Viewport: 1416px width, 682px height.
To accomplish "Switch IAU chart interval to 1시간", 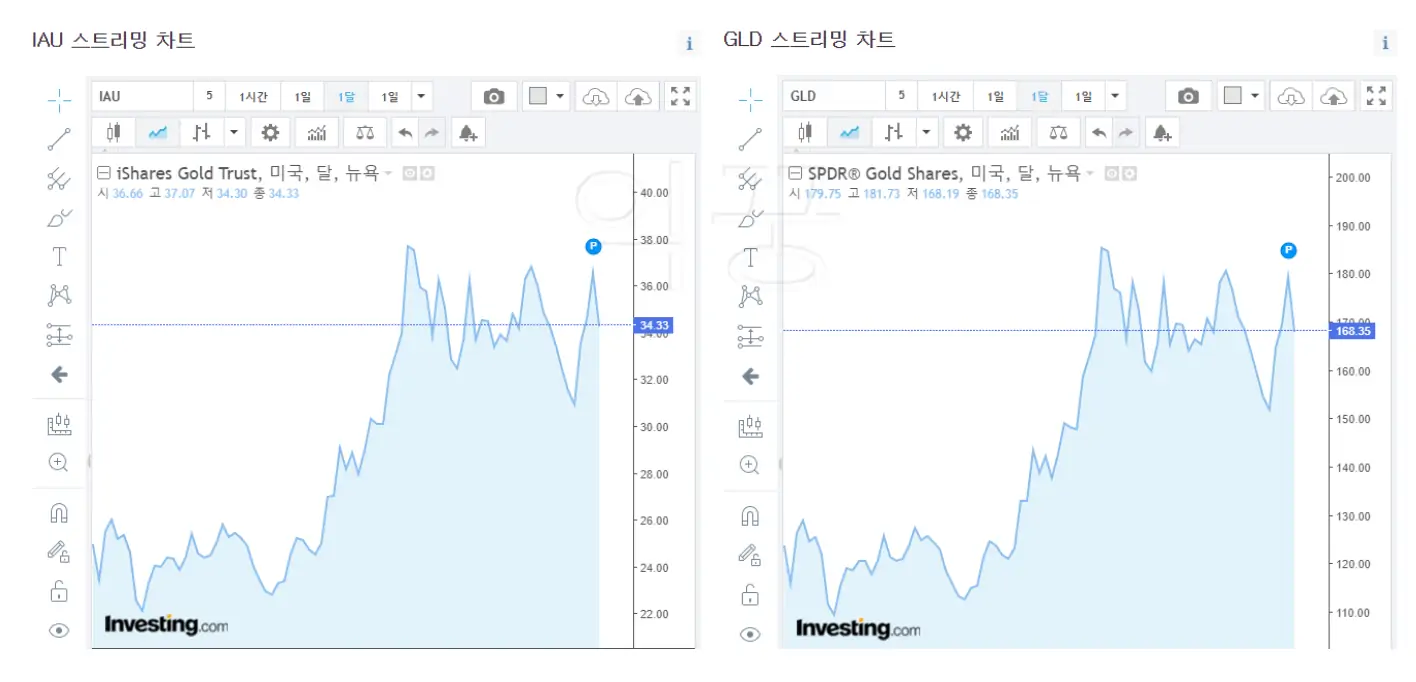I will point(254,95).
